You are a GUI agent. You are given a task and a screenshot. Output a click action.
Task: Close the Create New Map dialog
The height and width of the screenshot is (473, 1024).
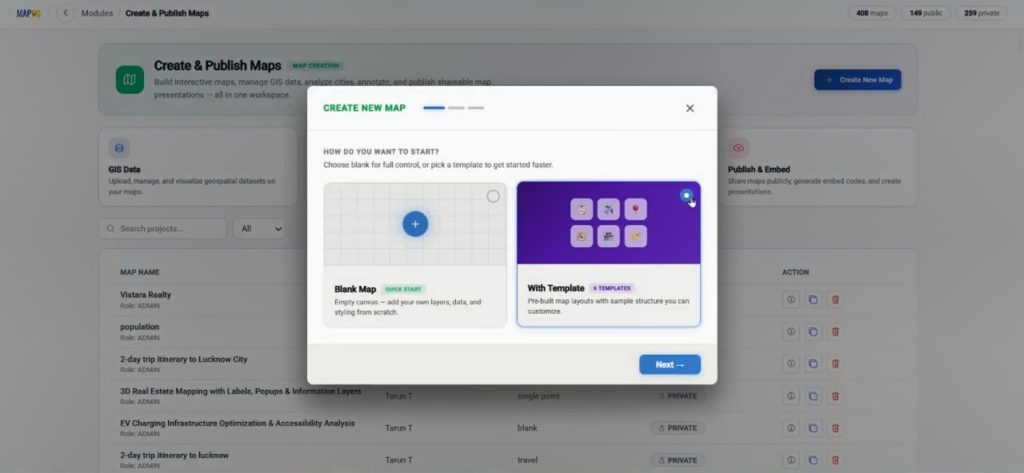(690, 108)
